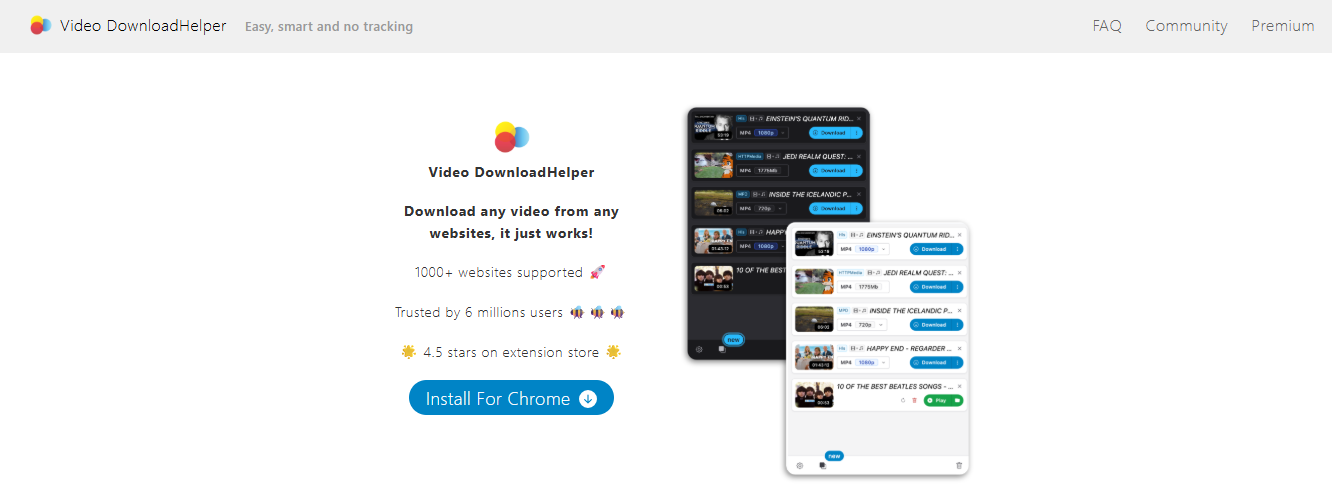Click the green Play button in Beatles row
Image resolution: width=1332 pixels, height=492 pixels.
(x=939, y=400)
